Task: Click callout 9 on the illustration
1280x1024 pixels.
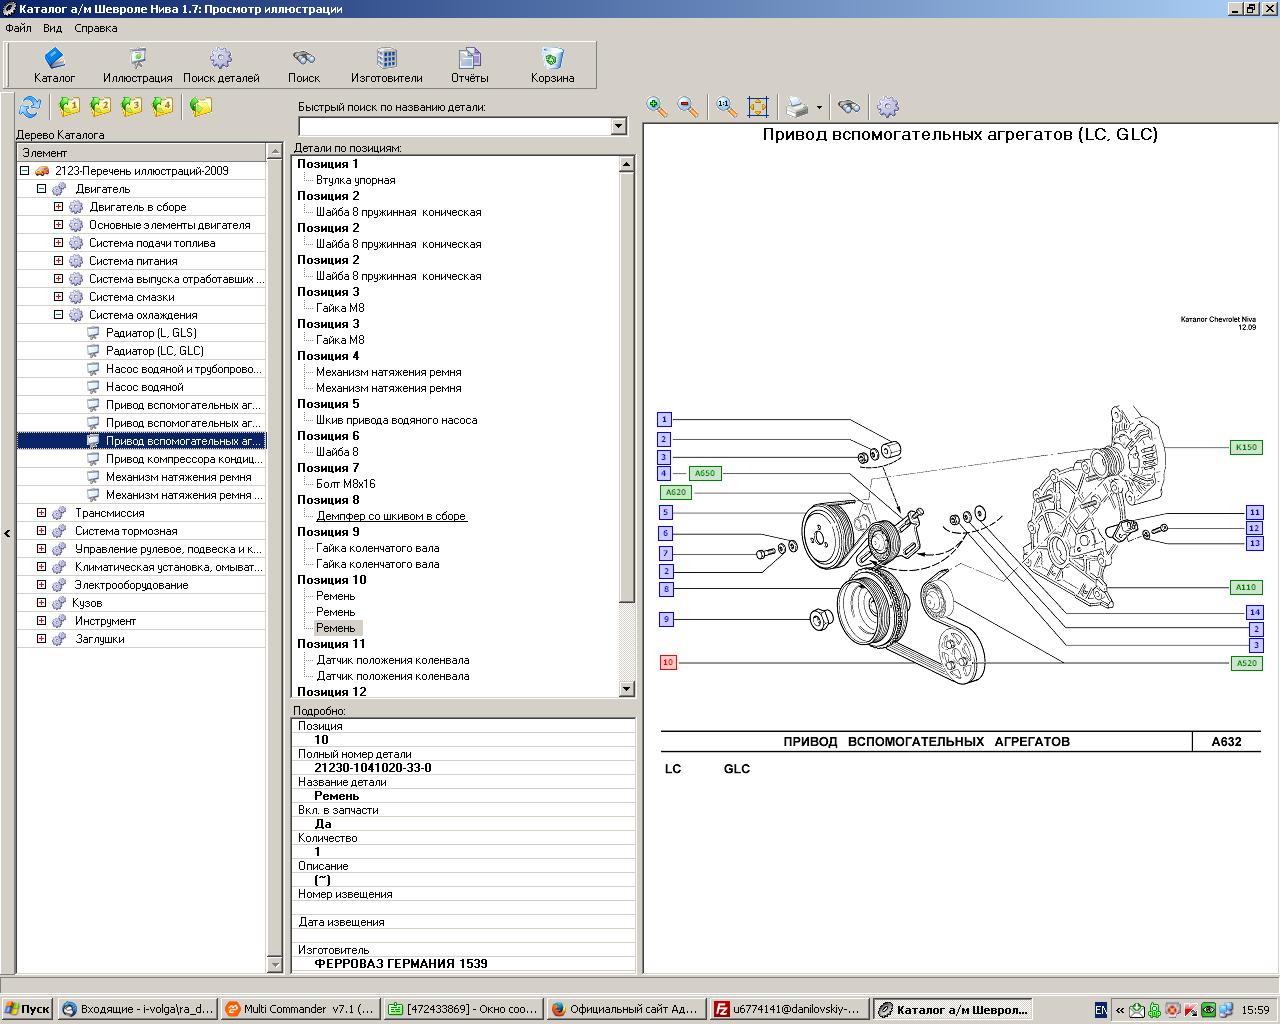Action: click(x=666, y=619)
